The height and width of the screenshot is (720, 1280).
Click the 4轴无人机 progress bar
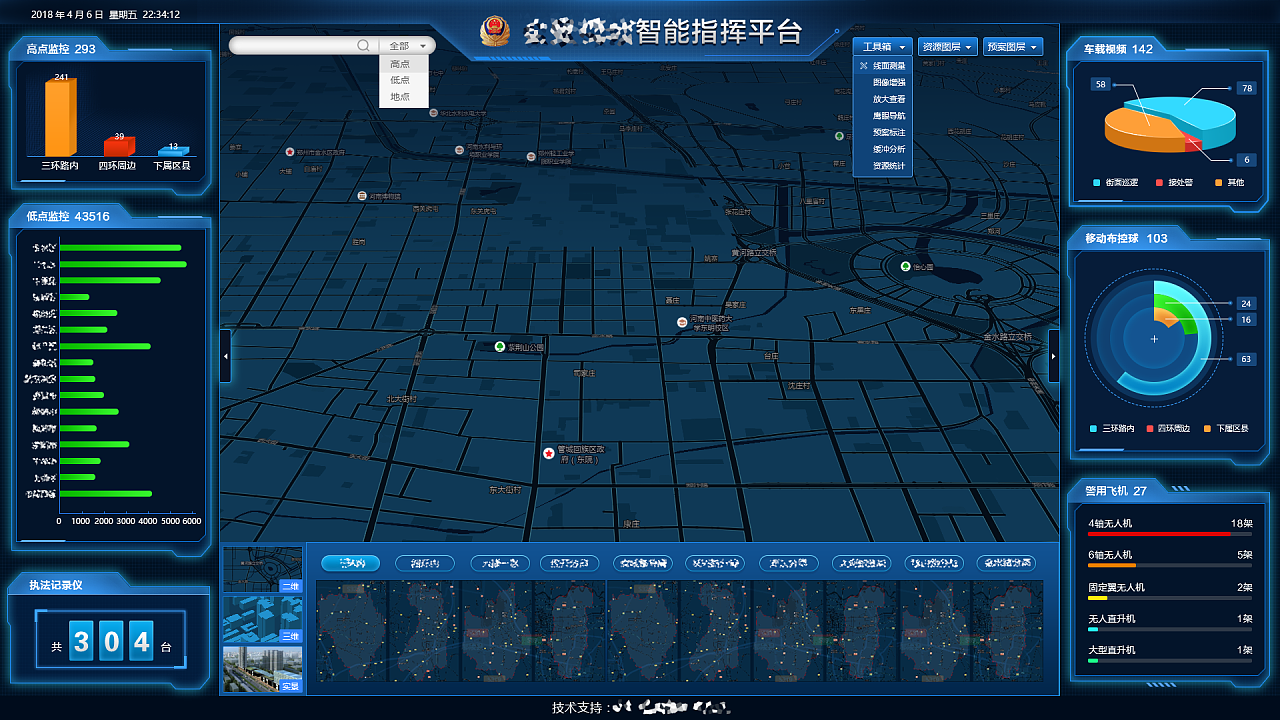[x=1170, y=534]
